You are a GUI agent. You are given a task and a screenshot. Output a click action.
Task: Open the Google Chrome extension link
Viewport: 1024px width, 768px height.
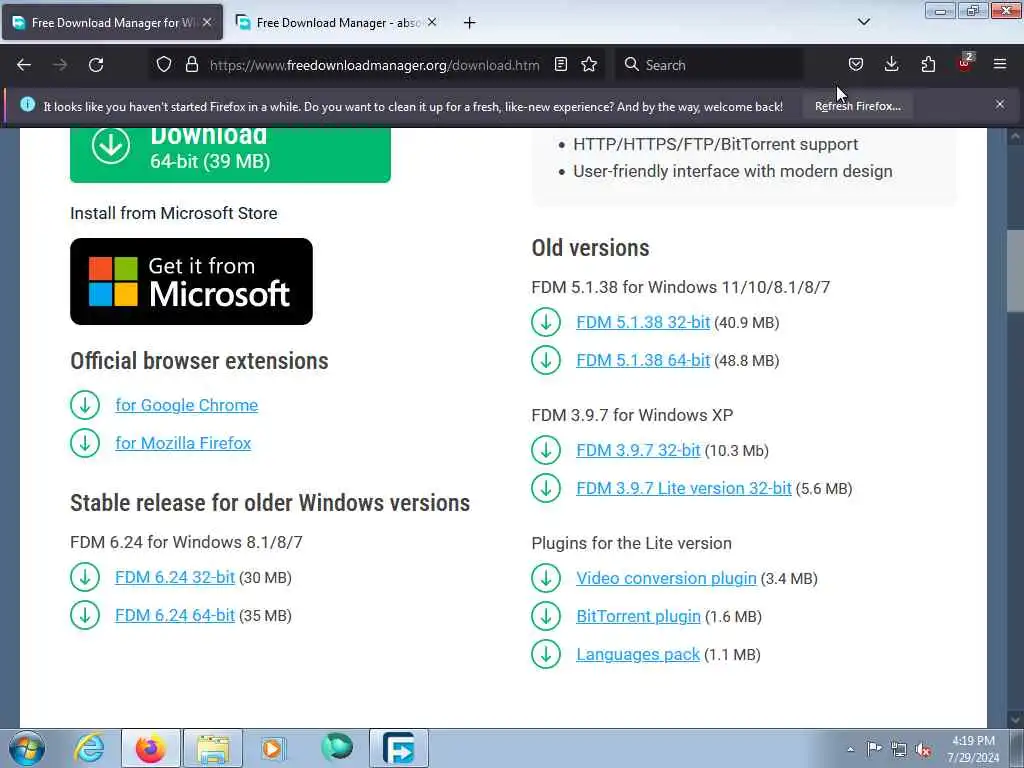187,405
